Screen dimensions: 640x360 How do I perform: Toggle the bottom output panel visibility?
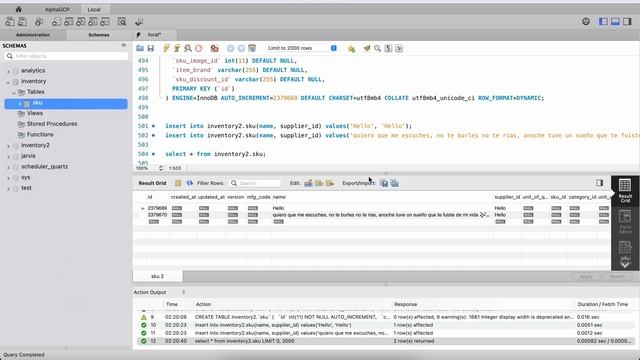tap(615, 22)
